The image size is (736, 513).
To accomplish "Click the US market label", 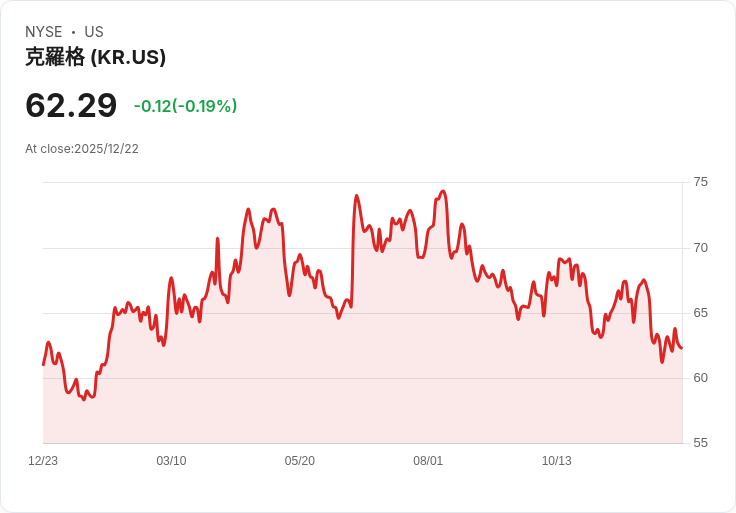I will coord(94,31).
